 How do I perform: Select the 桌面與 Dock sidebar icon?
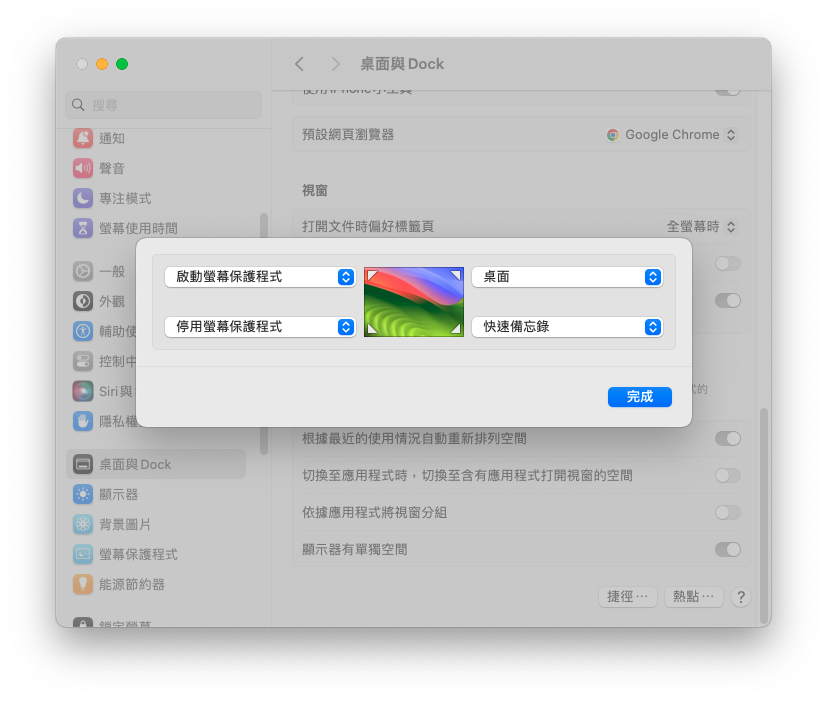83,464
